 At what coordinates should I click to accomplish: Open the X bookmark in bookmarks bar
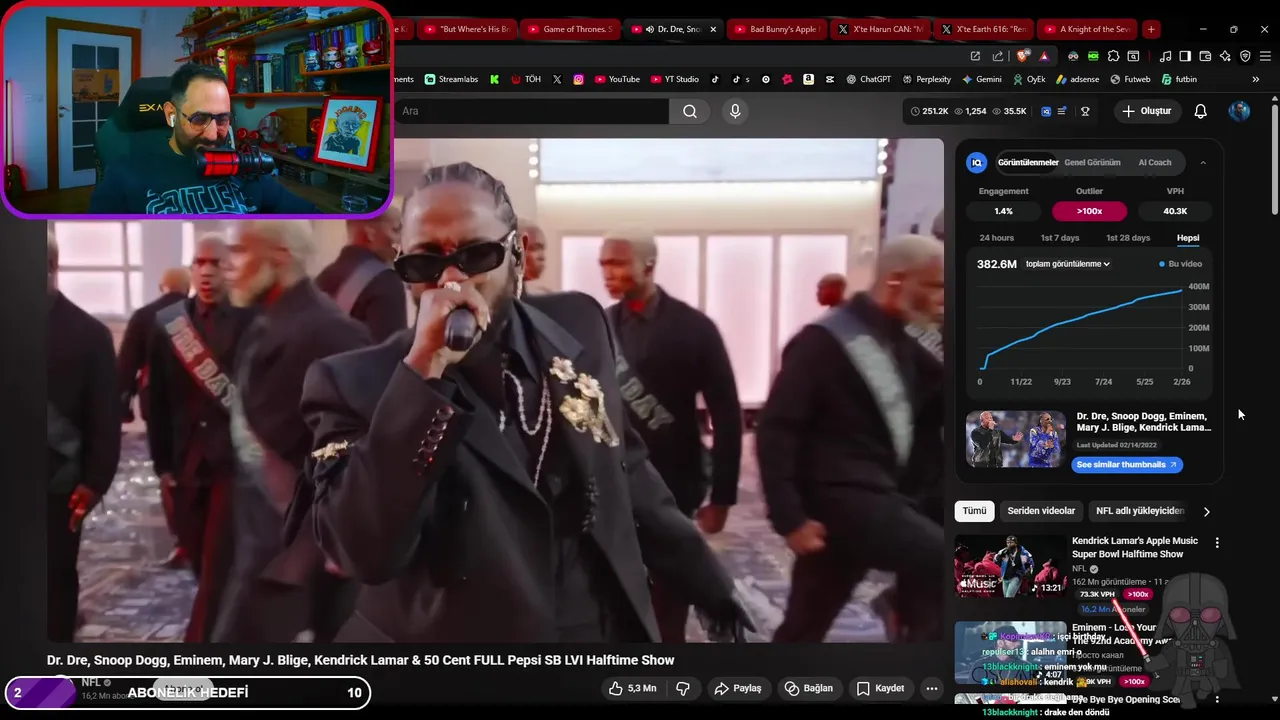point(557,79)
